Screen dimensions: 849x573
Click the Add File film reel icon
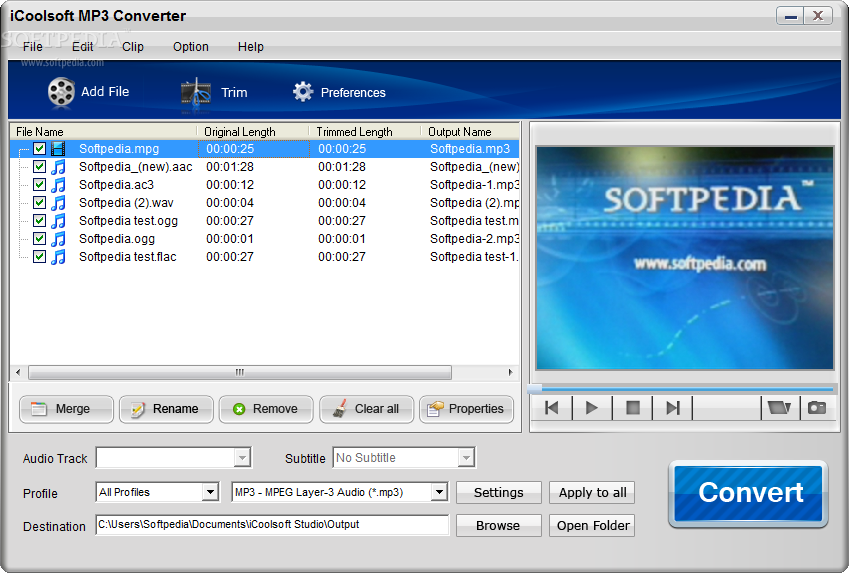tap(61, 92)
